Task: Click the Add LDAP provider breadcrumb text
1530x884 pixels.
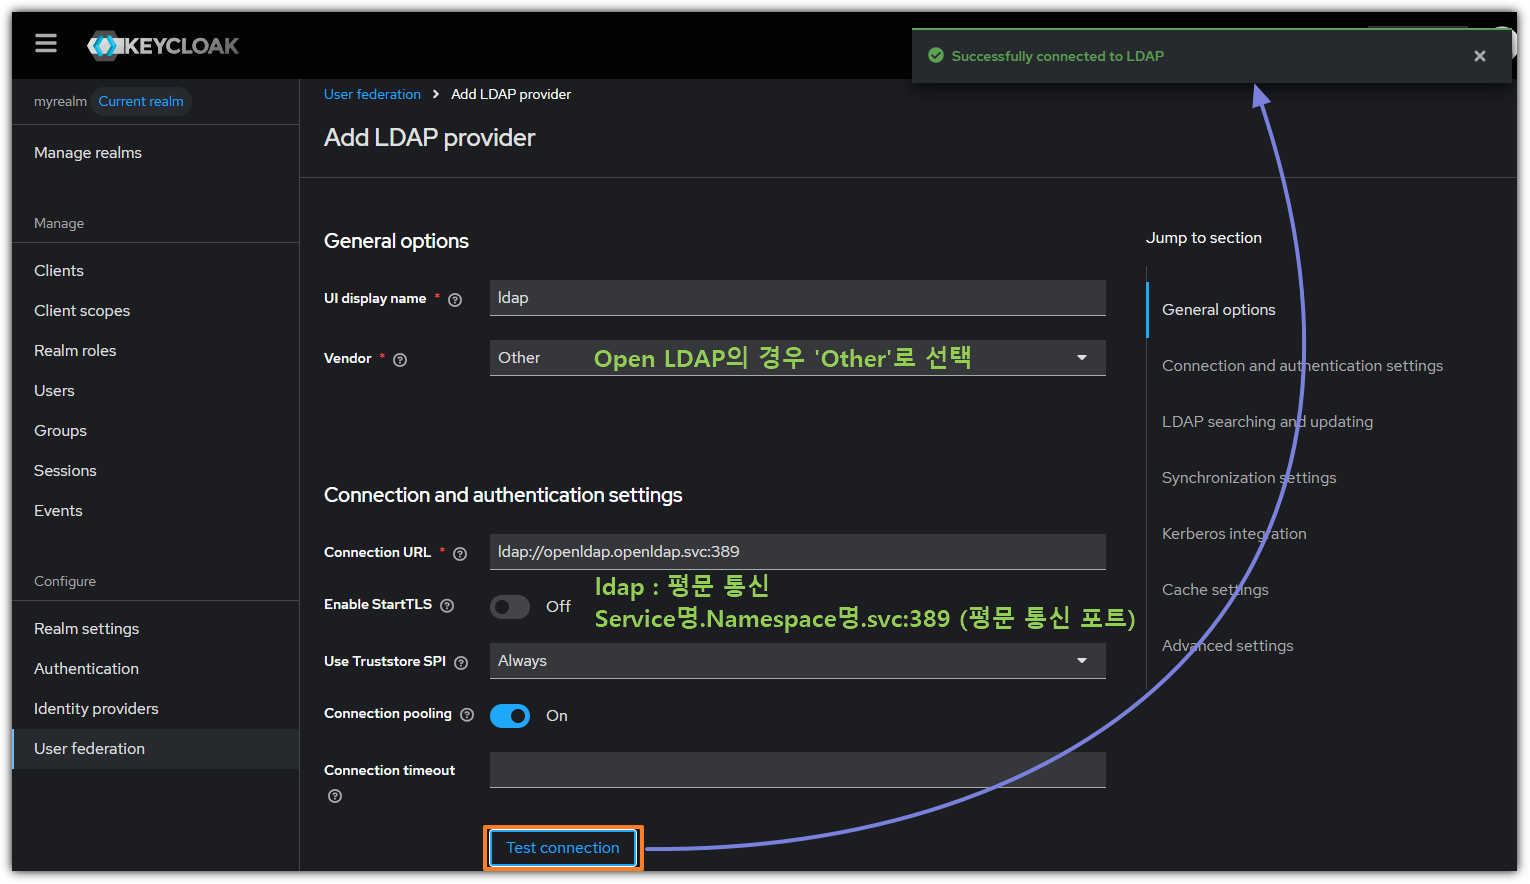Action: (511, 94)
